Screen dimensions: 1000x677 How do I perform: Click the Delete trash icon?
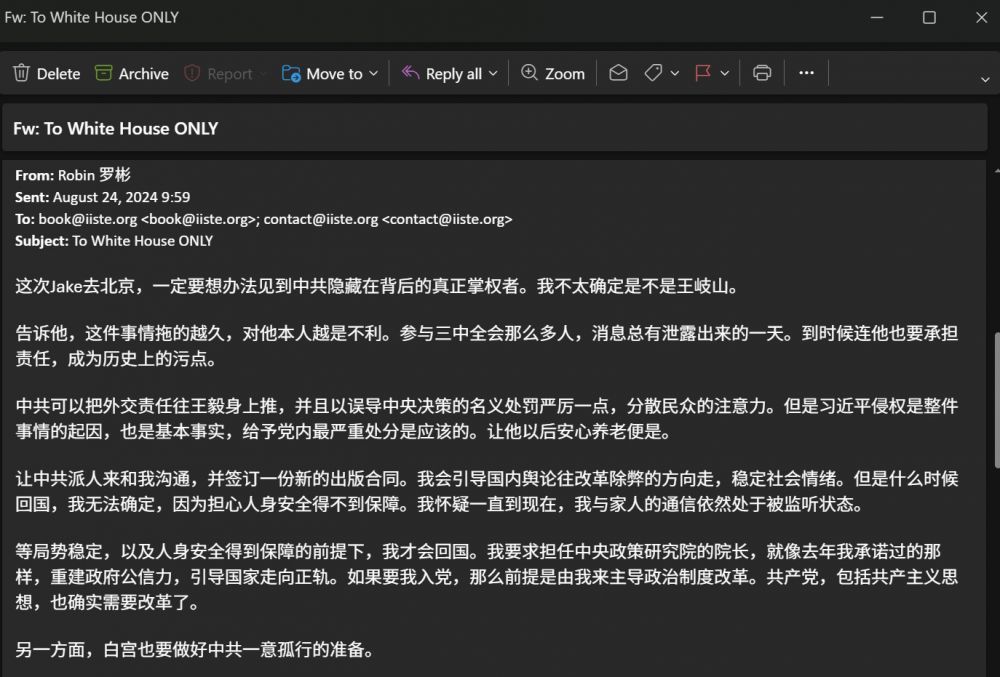click(x=22, y=73)
